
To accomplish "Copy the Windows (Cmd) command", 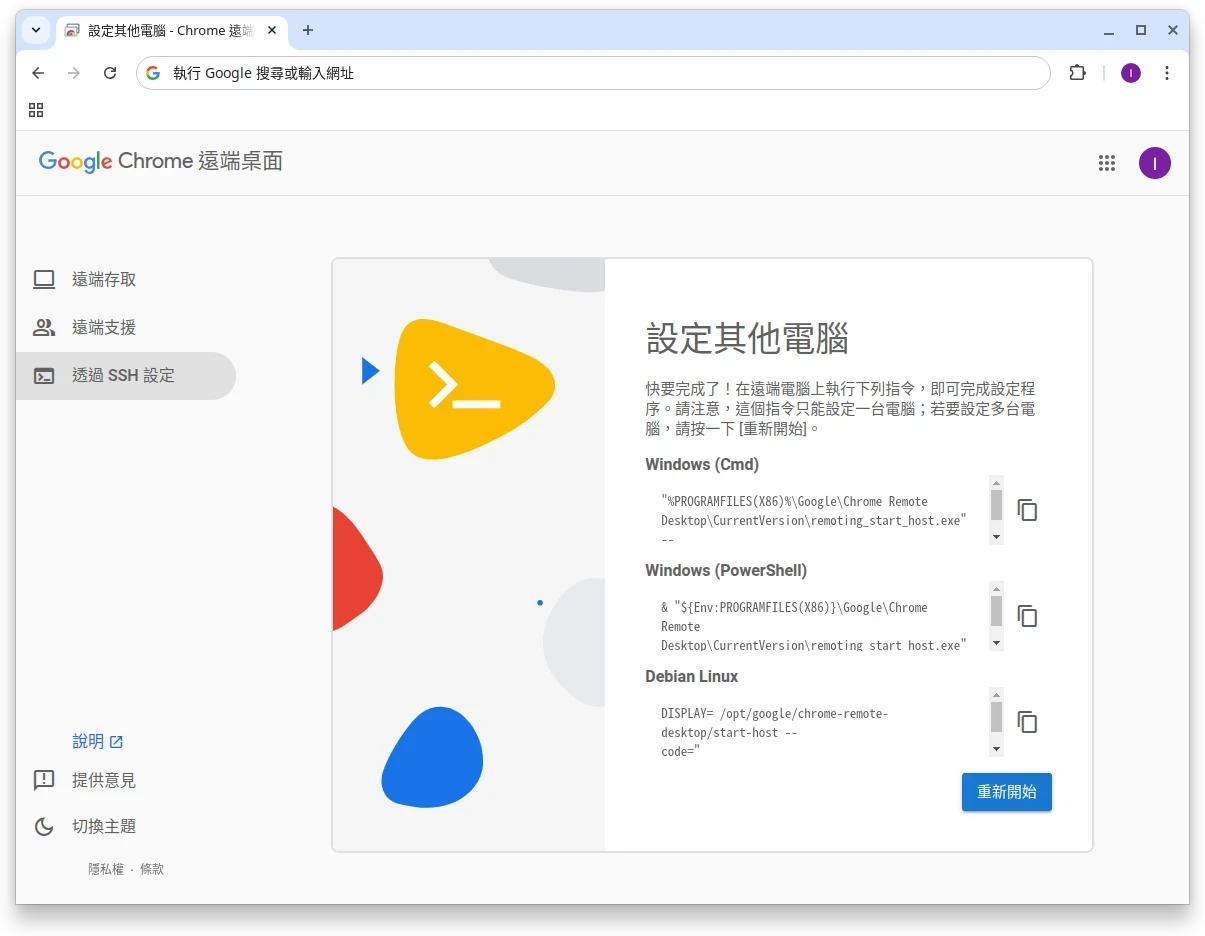I will point(1027,510).
